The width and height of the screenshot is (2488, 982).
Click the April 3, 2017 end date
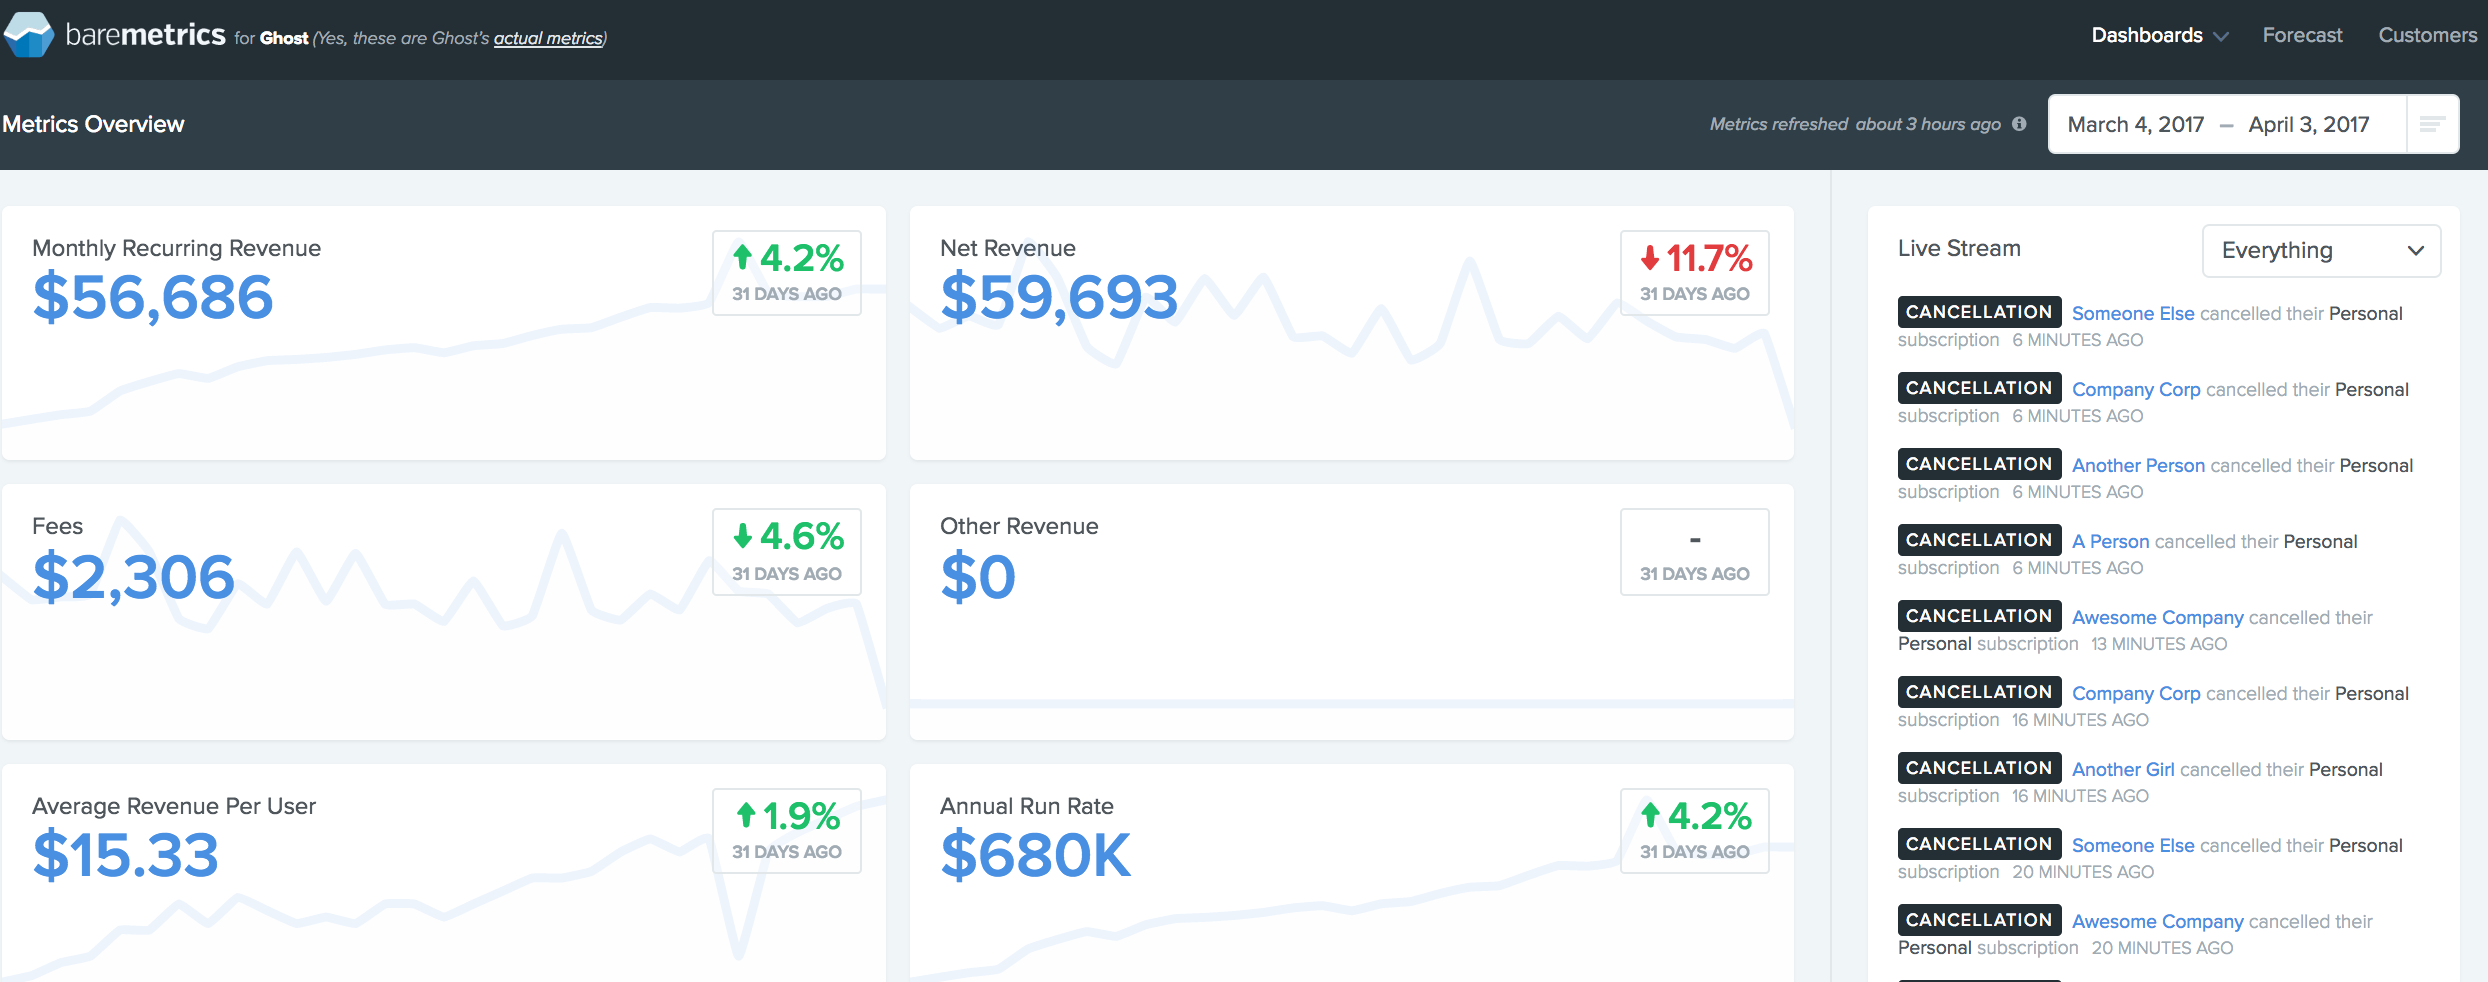pyautogui.click(x=2308, y=124)
